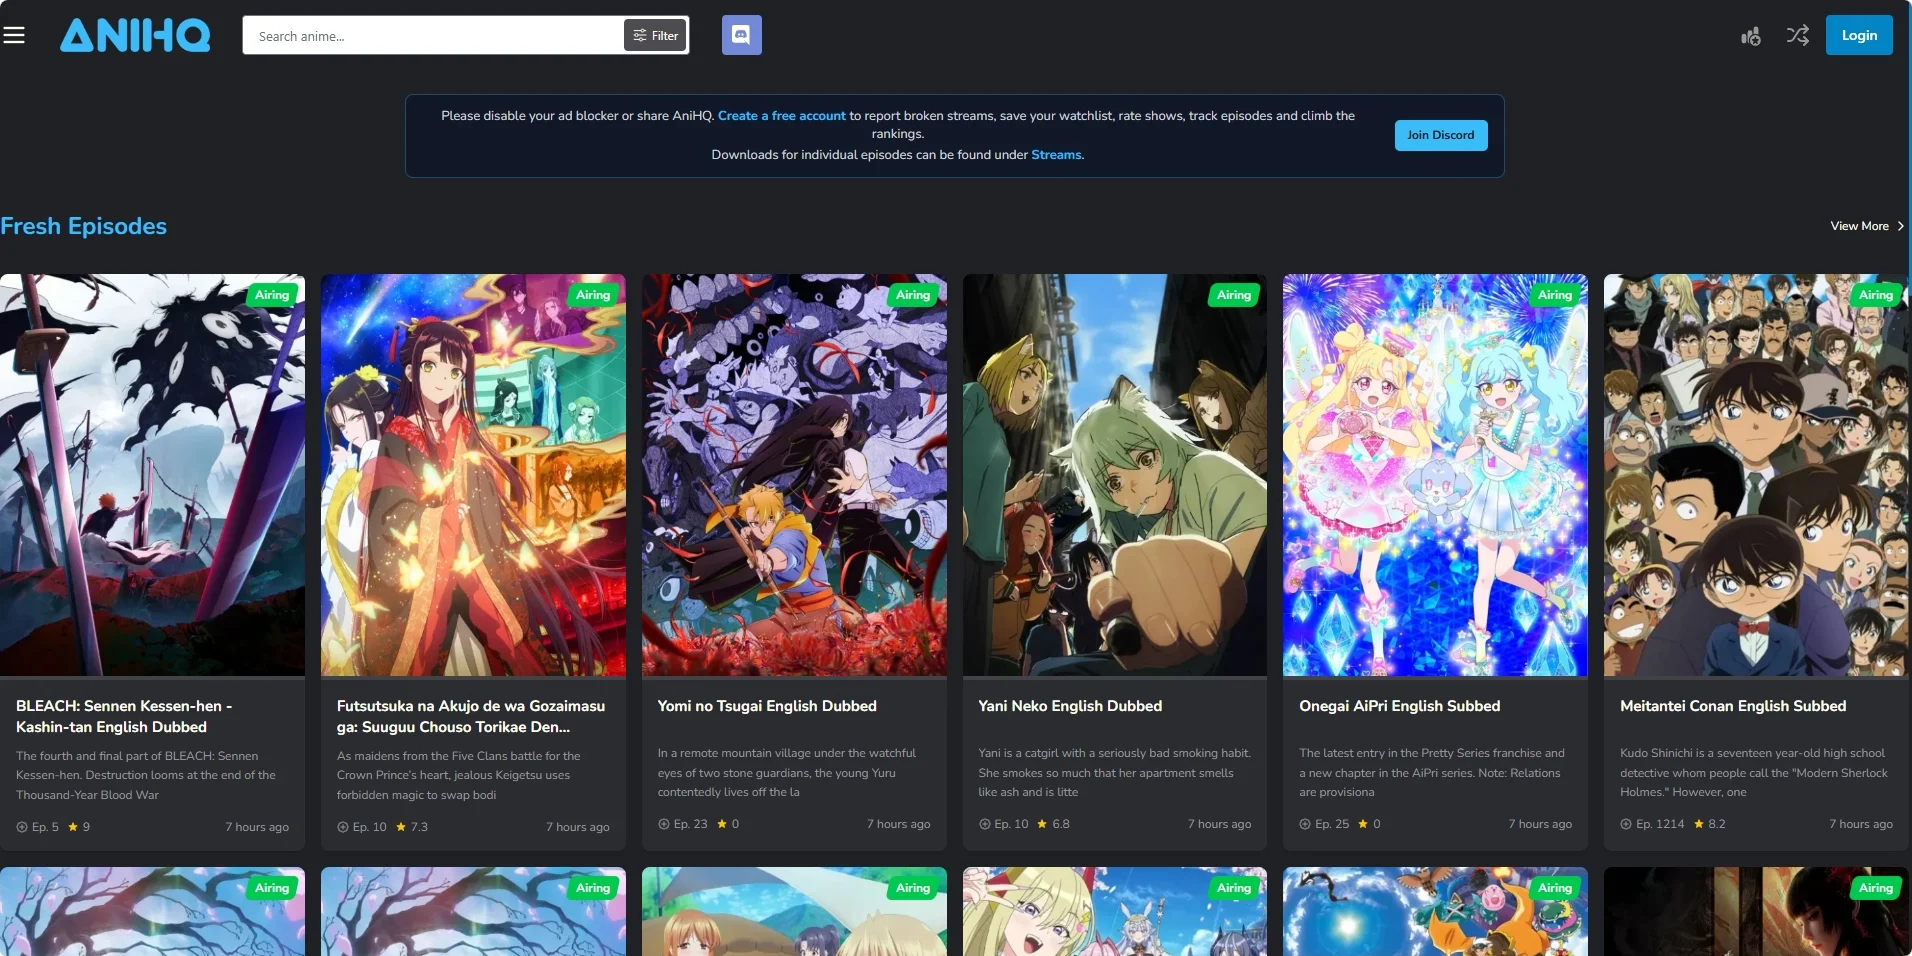Viewport: 1912px width, 956px height.
Task: Click the Ep. 5 play icon on BLEACH card
Action: coord(22,827)
